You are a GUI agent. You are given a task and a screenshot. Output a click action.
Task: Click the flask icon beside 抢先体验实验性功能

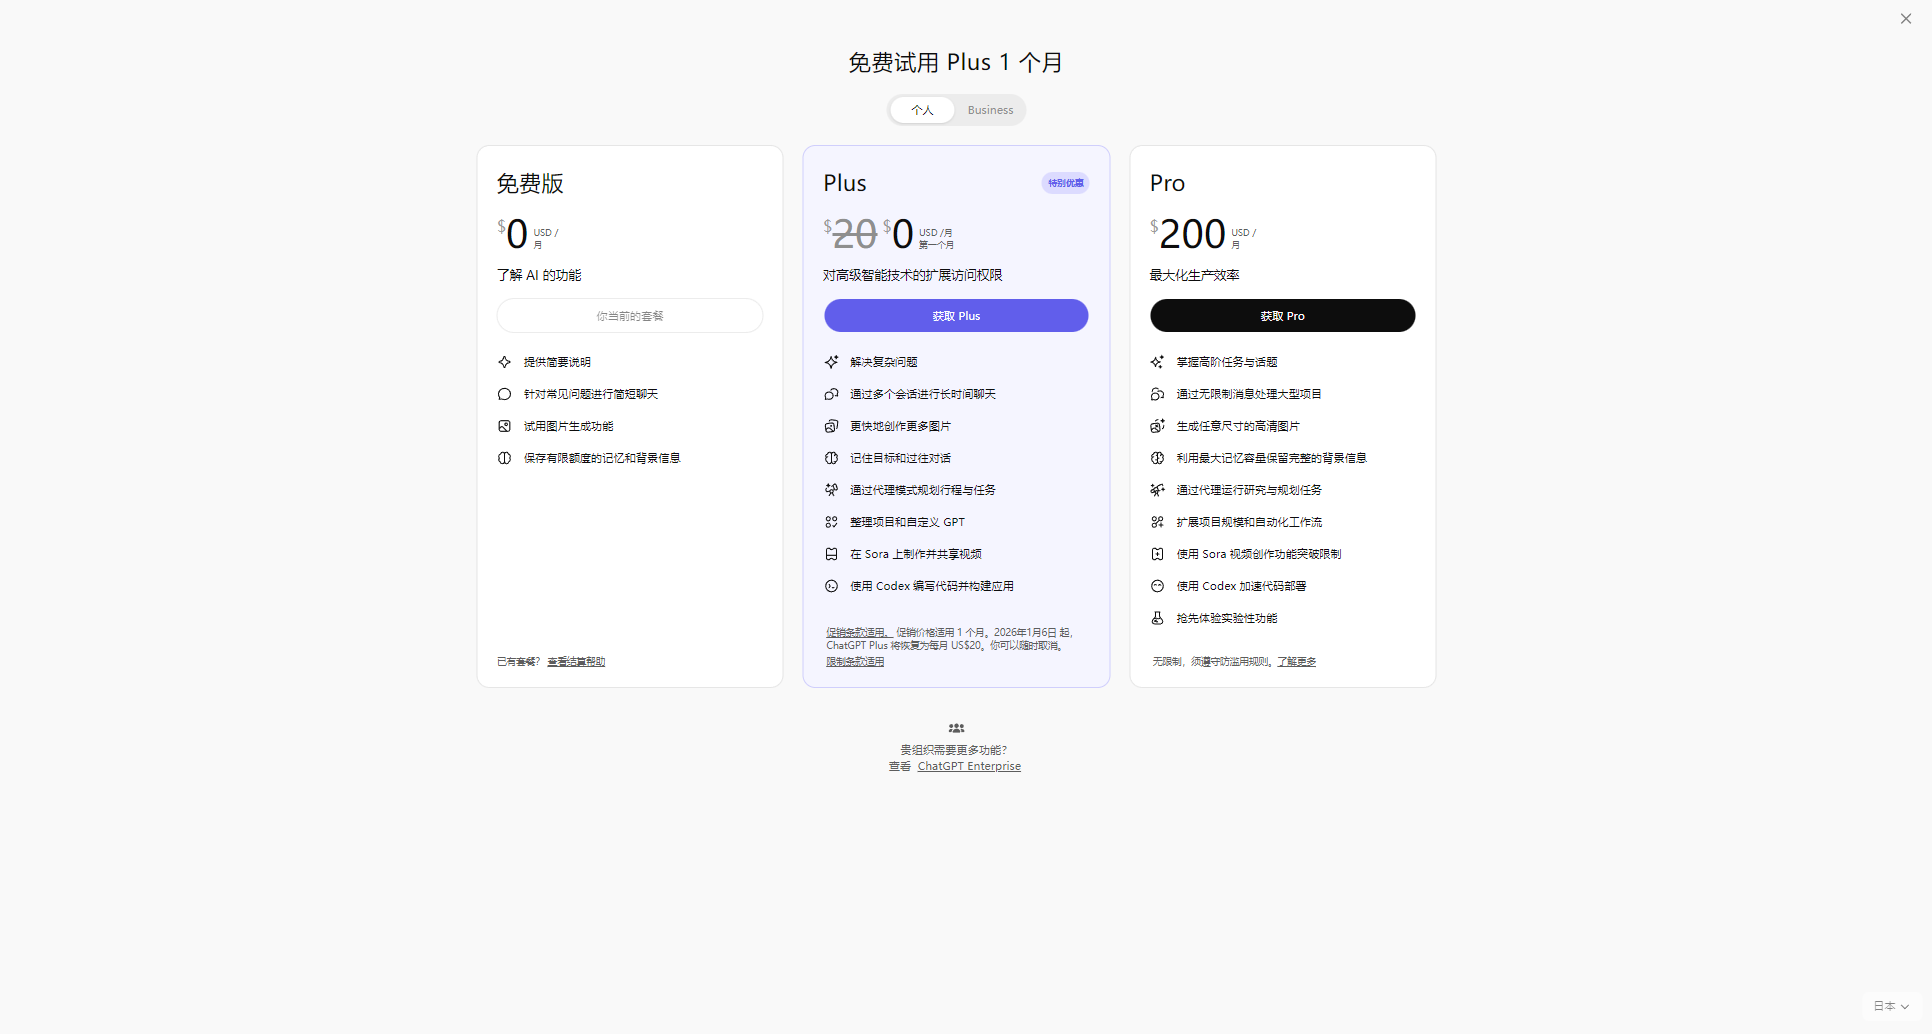coord(1157,618)
